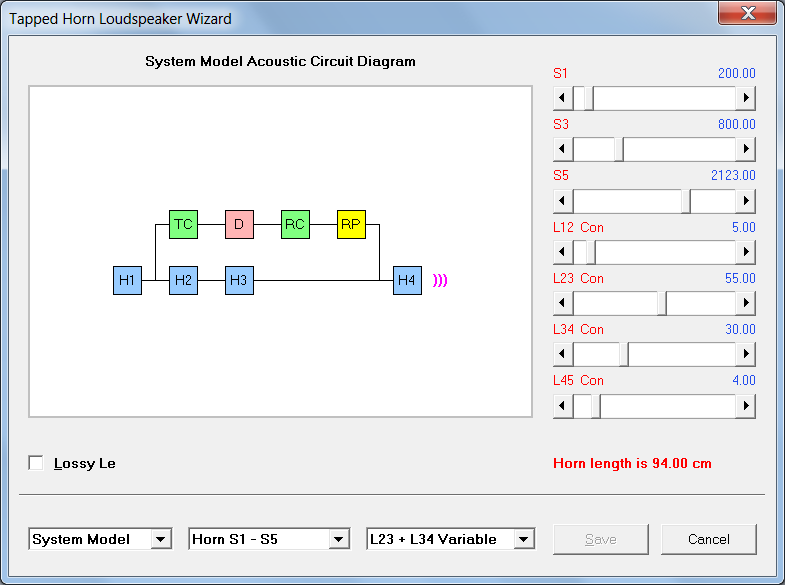The width and height of the screenshot is (785, 585).
Task: Decrease L34 Con with its left arrow
Action: 563,354
